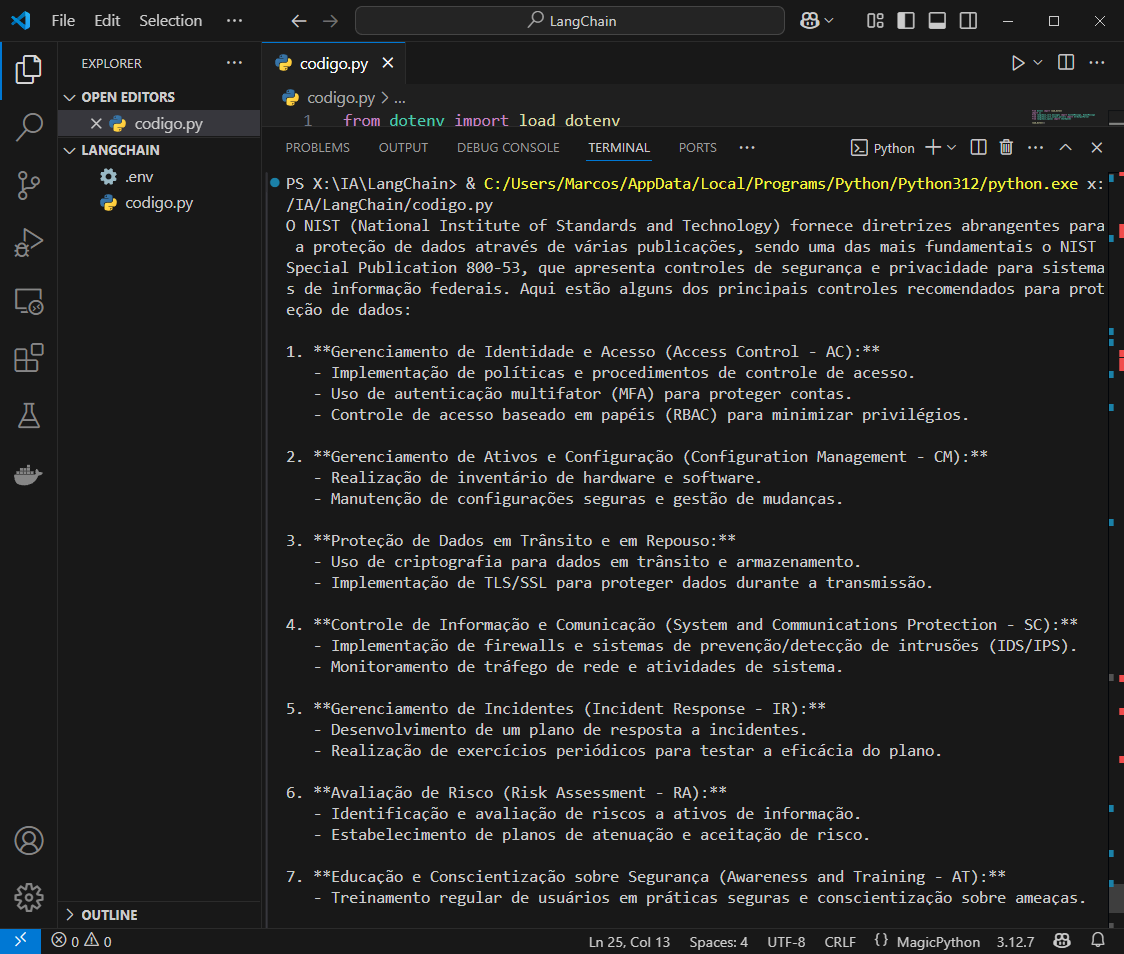Screen dimensions: 1124x954
Task: Open Remote Explorer view
Action: (29, 301)
